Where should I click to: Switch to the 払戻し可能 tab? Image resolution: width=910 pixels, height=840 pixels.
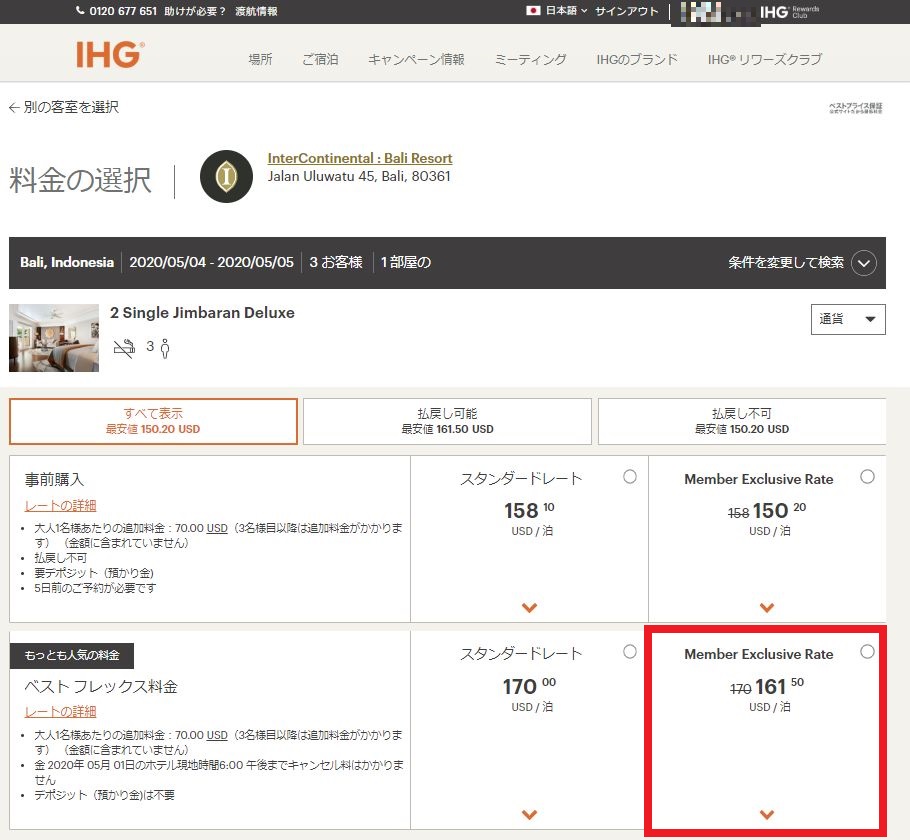tap(447, 421)
